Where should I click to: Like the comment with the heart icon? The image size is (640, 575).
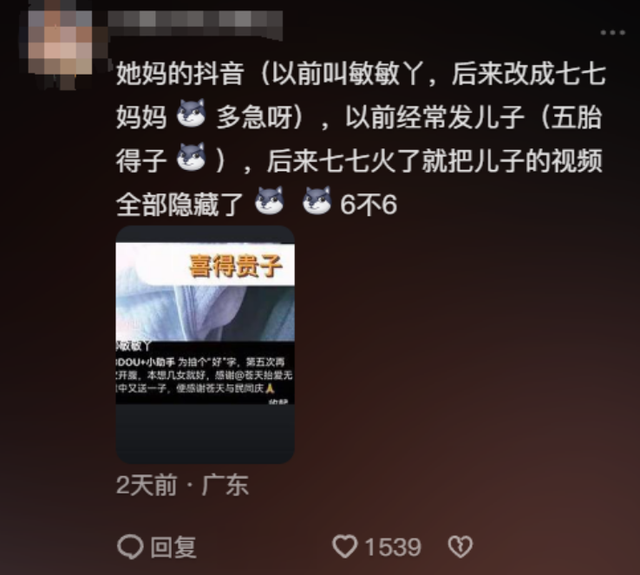345,546
